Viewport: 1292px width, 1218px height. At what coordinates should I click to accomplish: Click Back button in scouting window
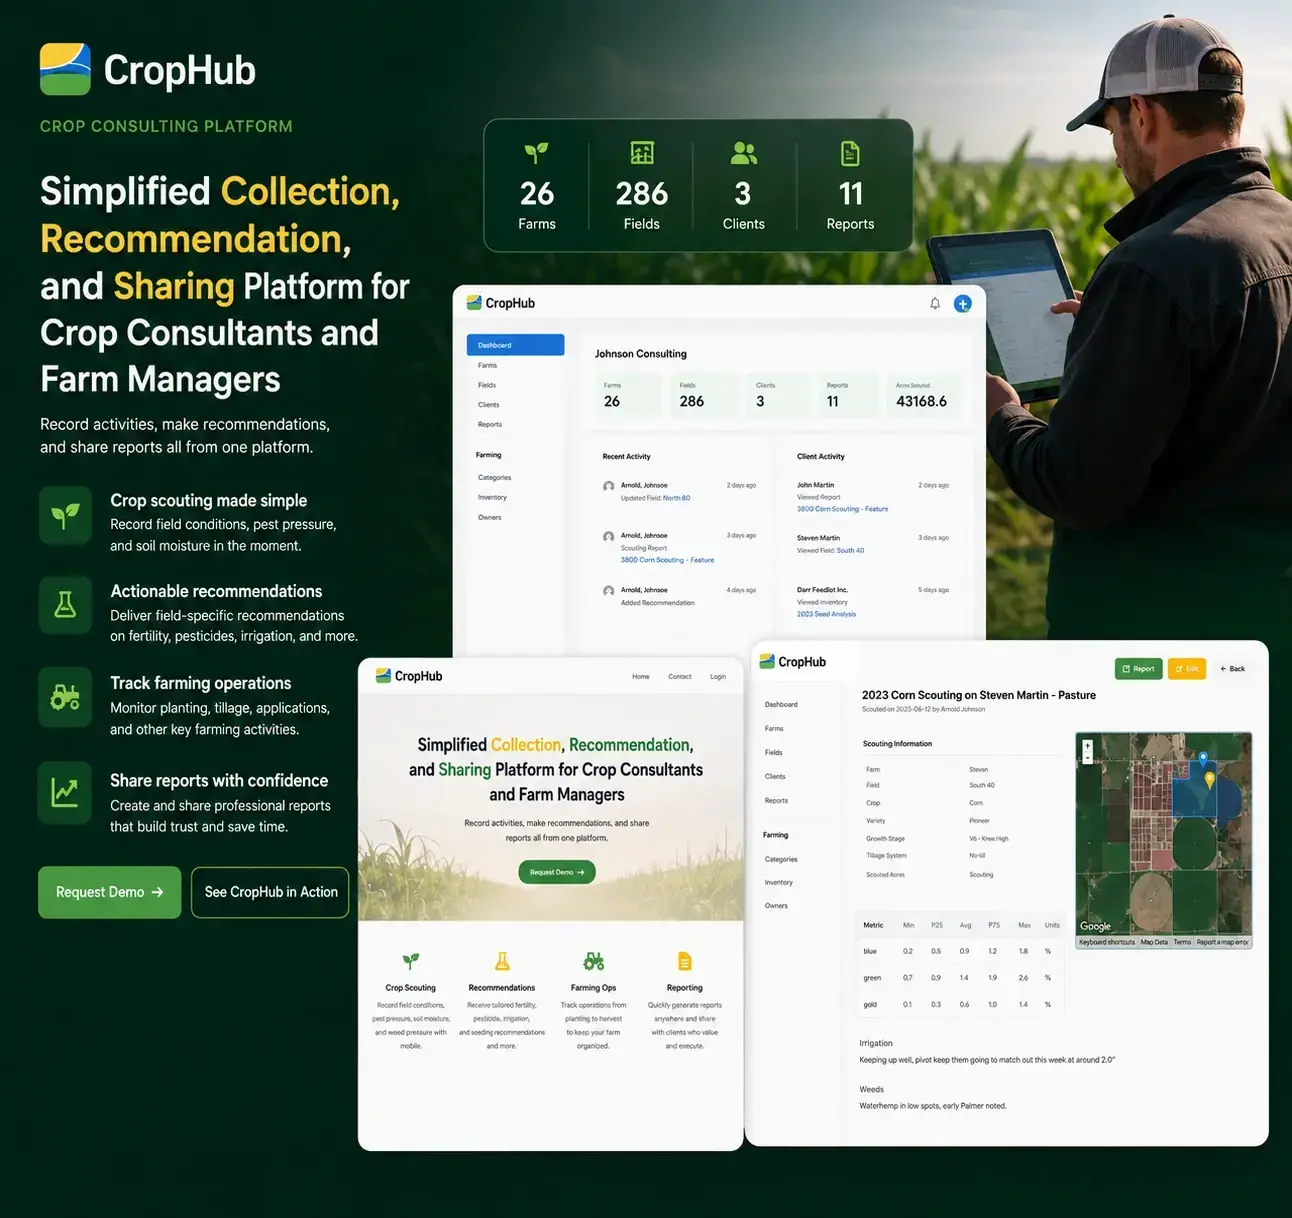click(x=1233, y=669)
